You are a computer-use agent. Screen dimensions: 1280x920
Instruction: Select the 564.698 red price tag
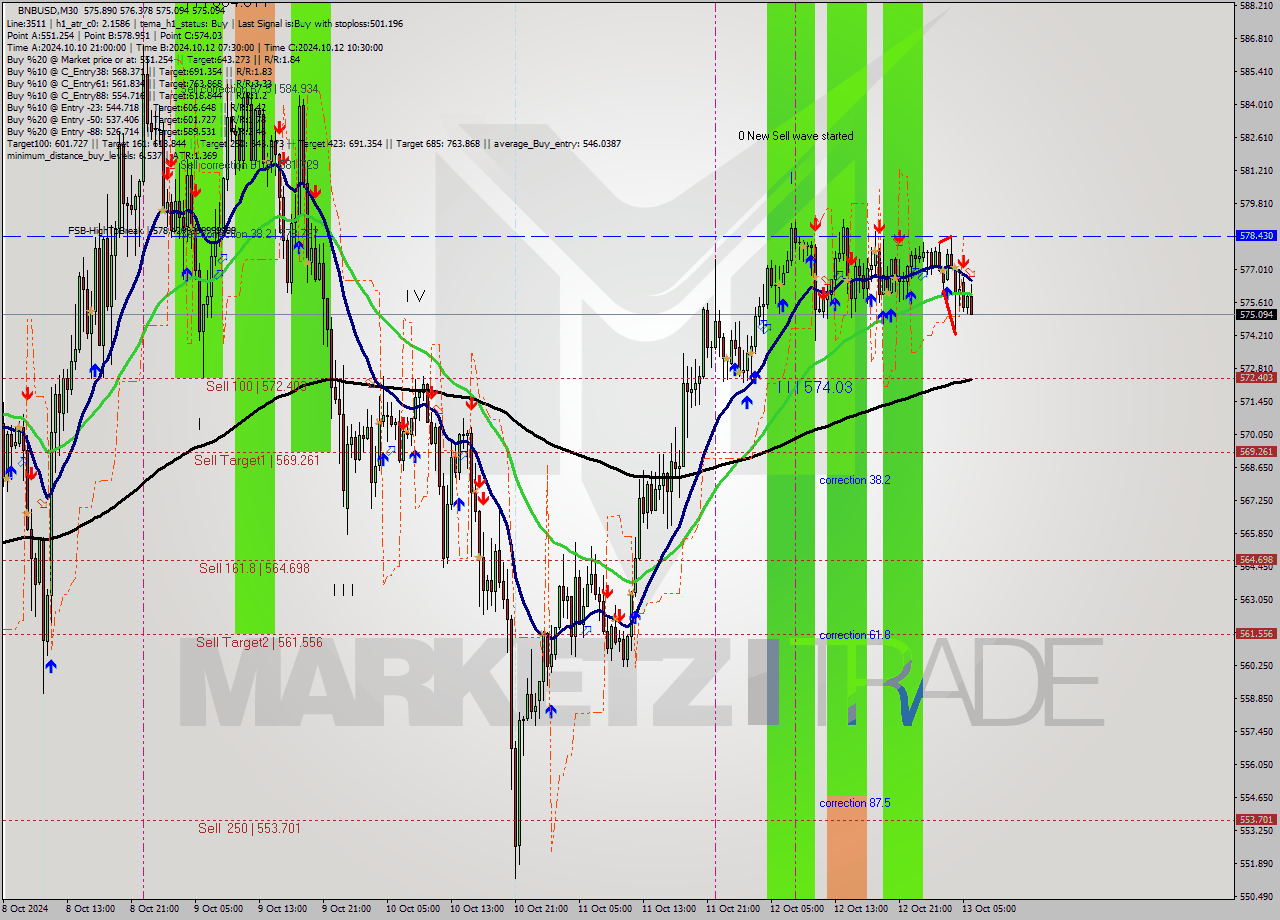coord(1256,559)
